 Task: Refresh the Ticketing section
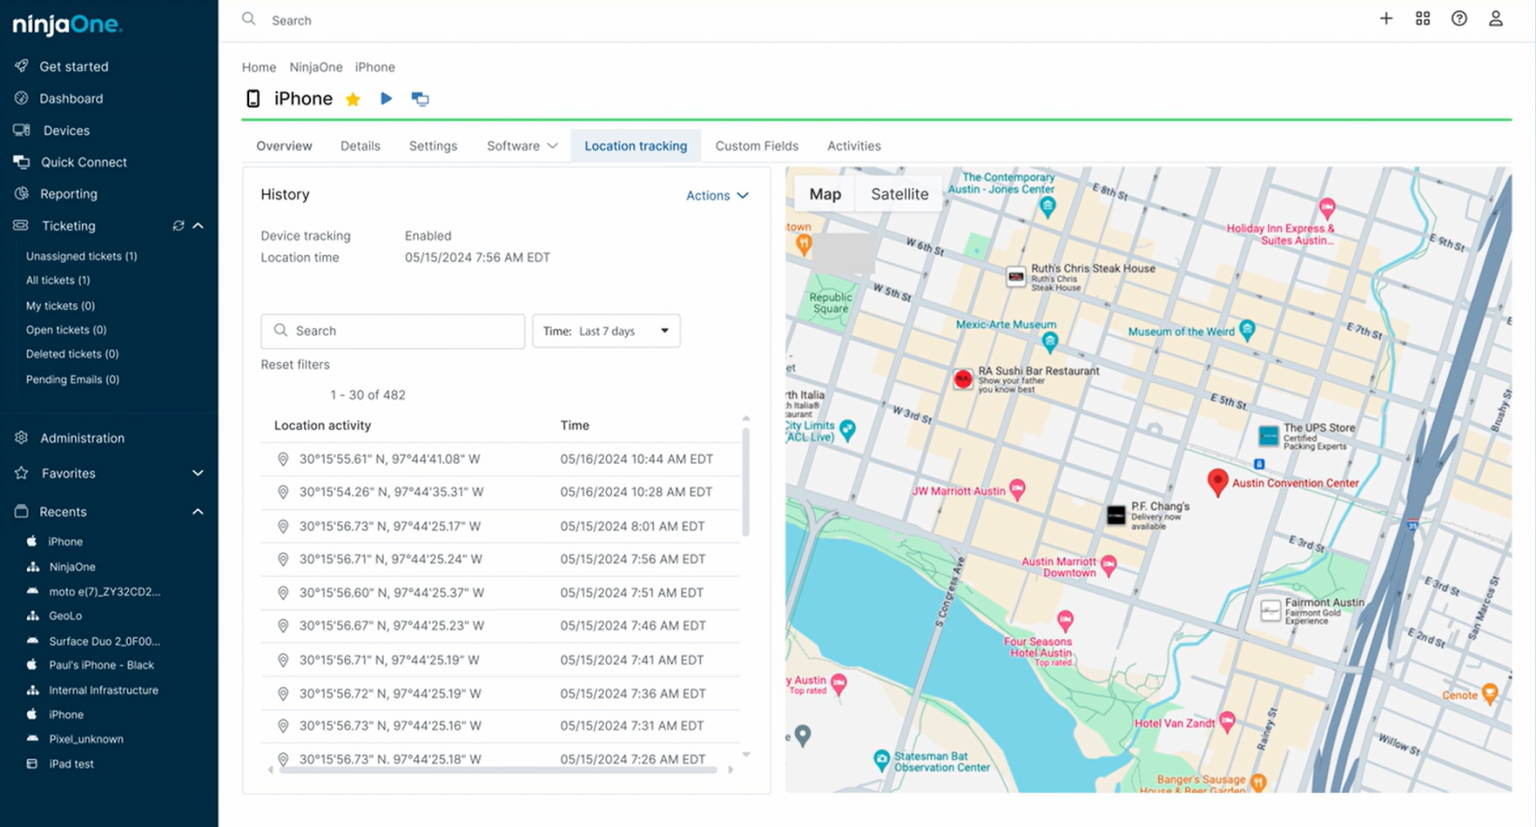(x=178, y=226)
